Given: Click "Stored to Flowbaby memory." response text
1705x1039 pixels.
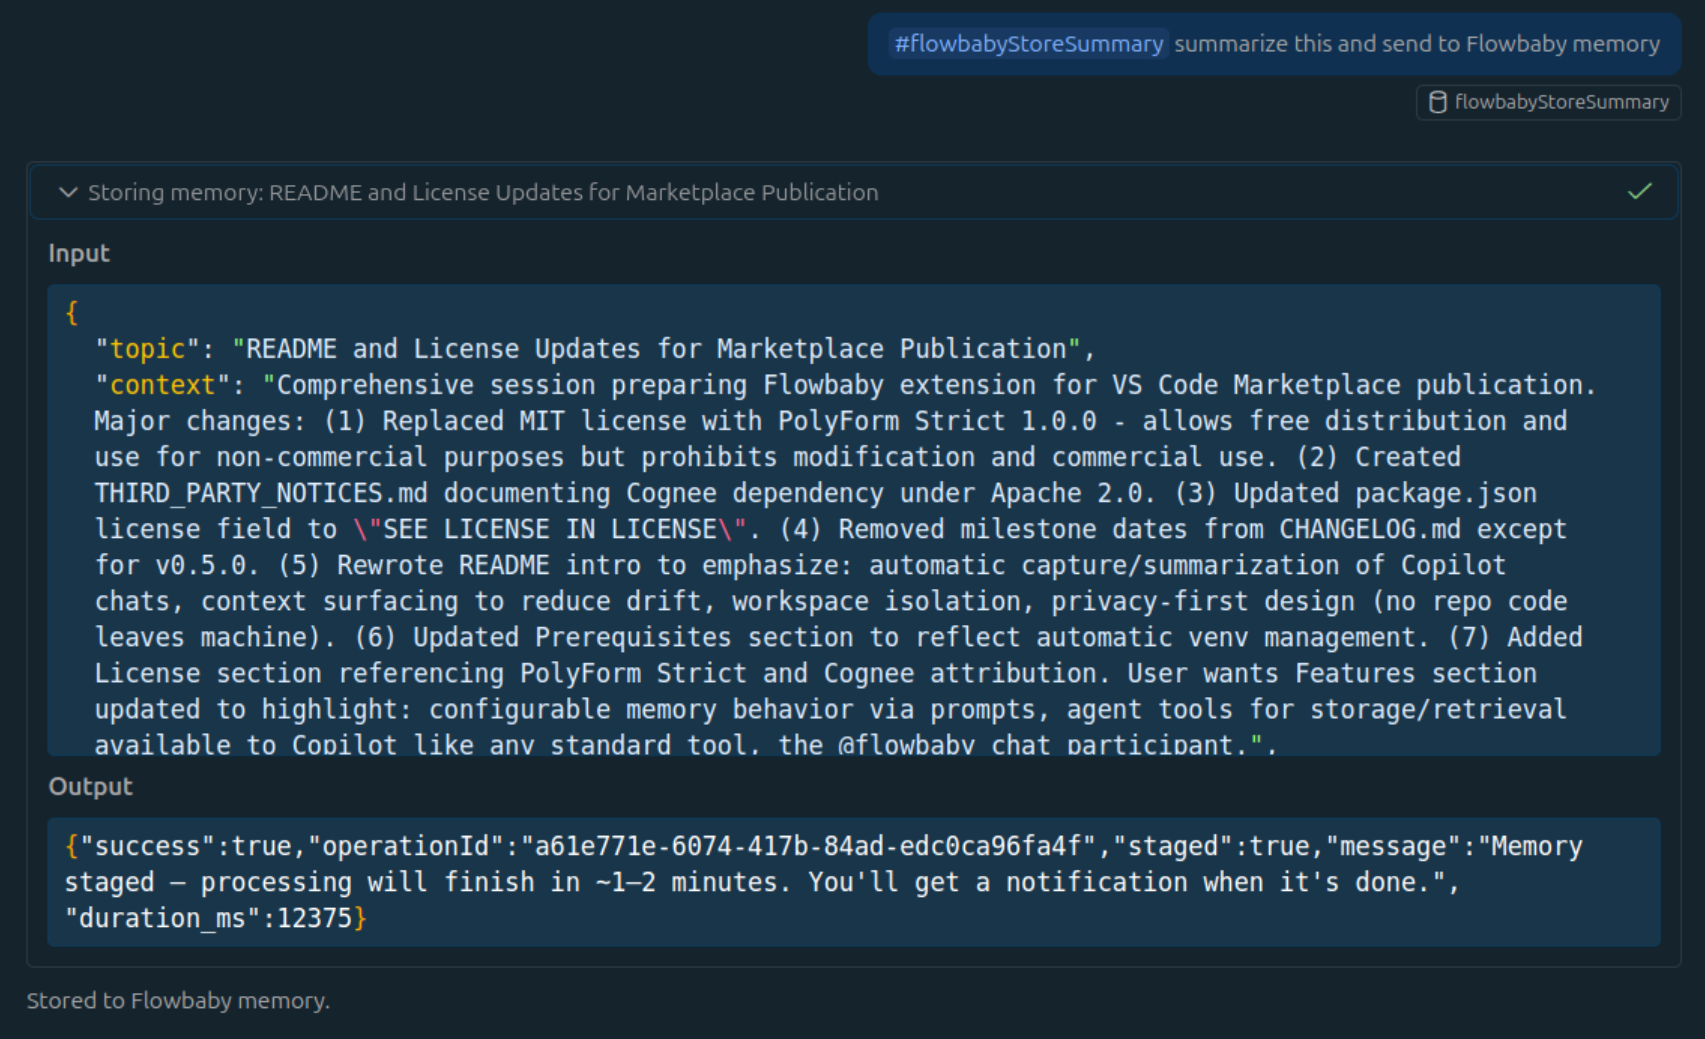Looking at the screenshot, I should tap(178, 1000).
